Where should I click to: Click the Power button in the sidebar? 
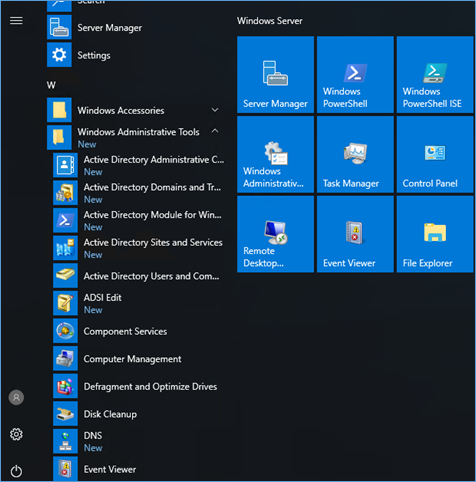tap(16, 471)
